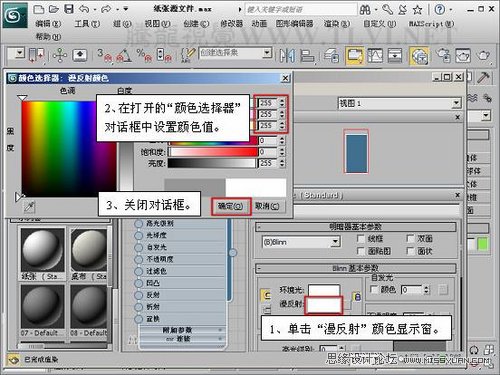Toggle the percent snap icon

point(144,55)
